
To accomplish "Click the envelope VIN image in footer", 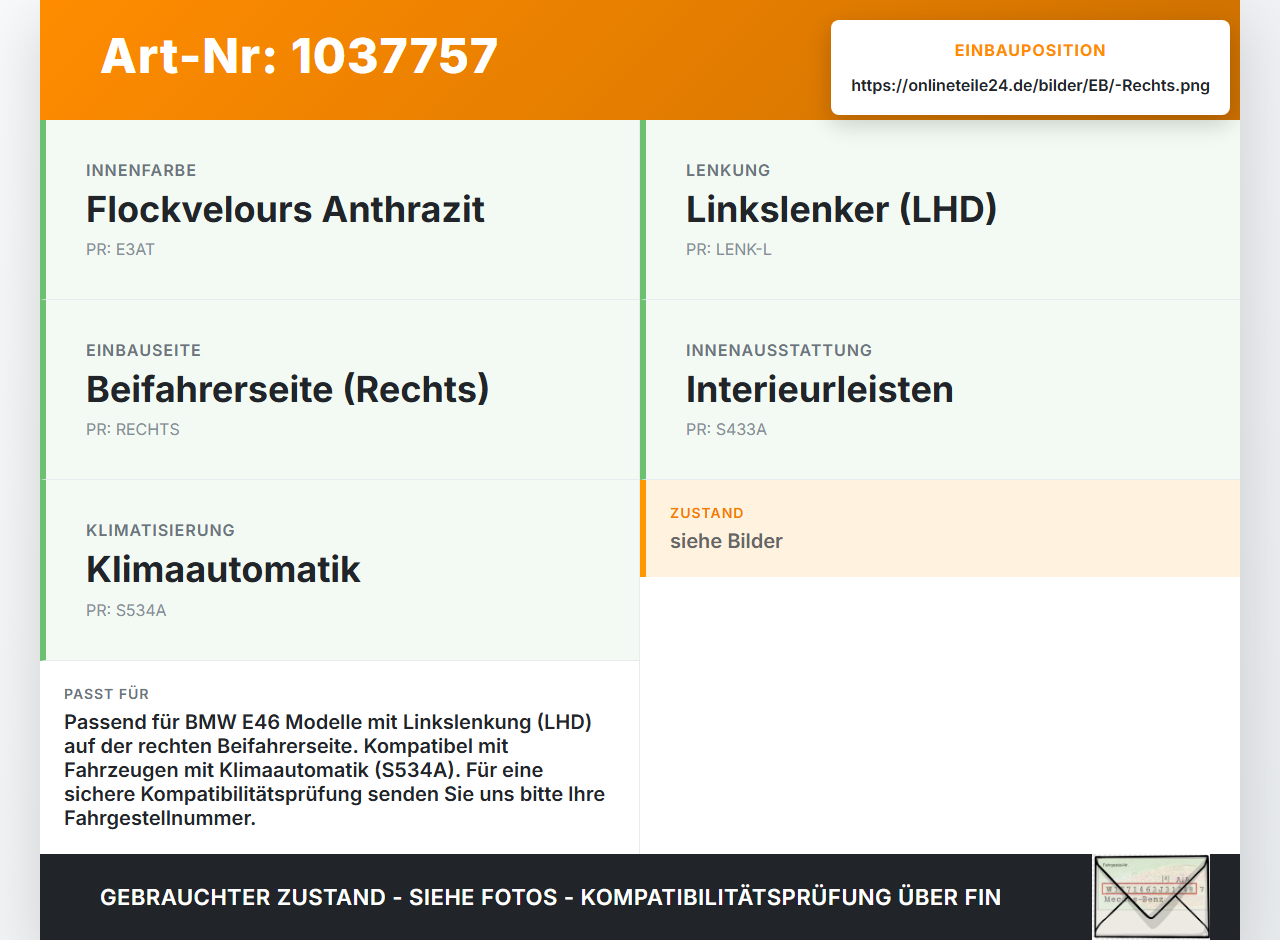I will (x=1151, y=897).
